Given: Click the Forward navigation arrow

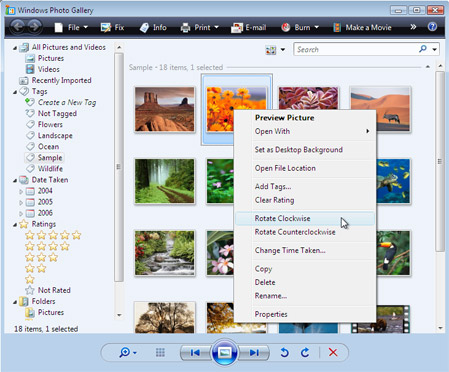Looking at the screenshot, I should tap(35, 27).
